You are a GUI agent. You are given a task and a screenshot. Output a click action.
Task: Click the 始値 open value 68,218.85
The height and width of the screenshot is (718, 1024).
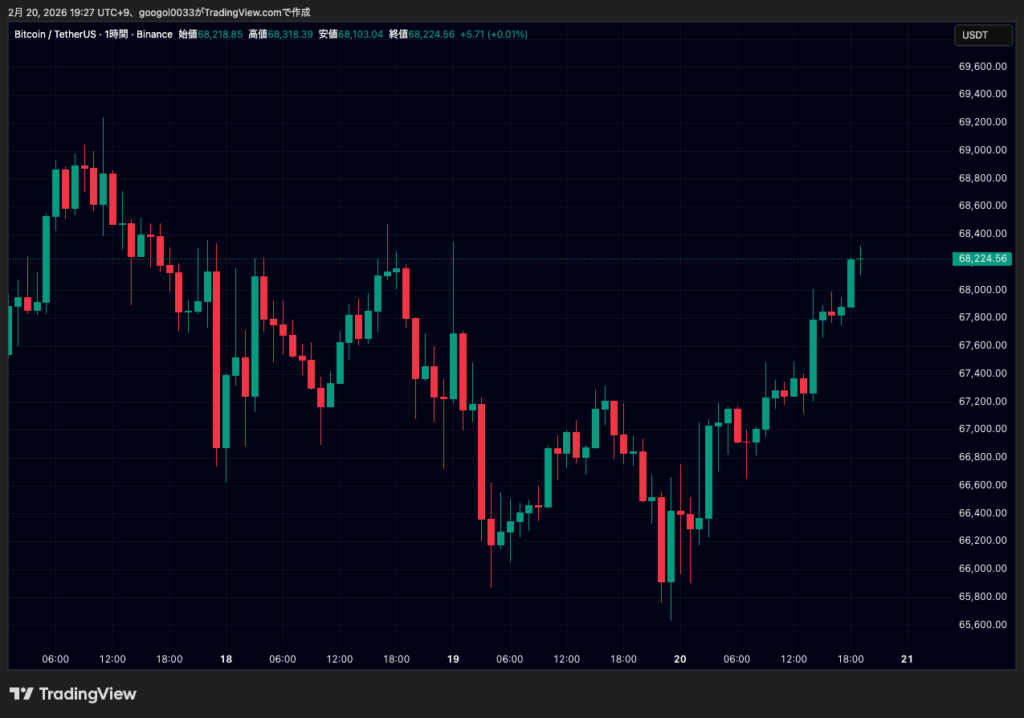(x=220, y=34)
